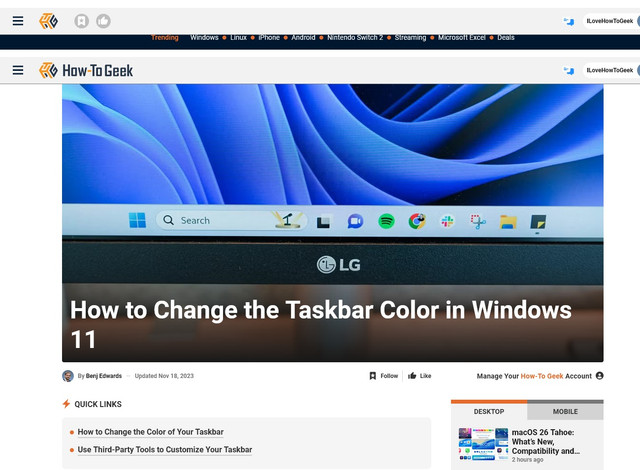The width and height of the screenshot is (640, 470).
Task: Click the QUICK LINKS heading text
Action: point(98,404)
